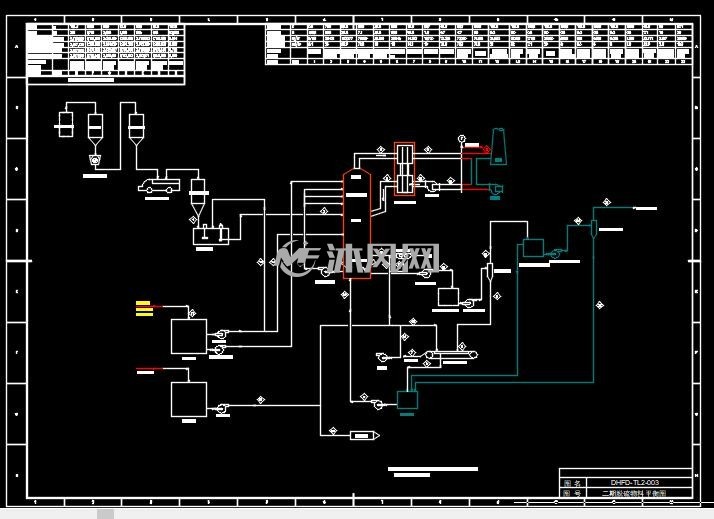714x519 pixels.
Task: Click the pump left of absorber bottom
Action: (x=326, y=272)
